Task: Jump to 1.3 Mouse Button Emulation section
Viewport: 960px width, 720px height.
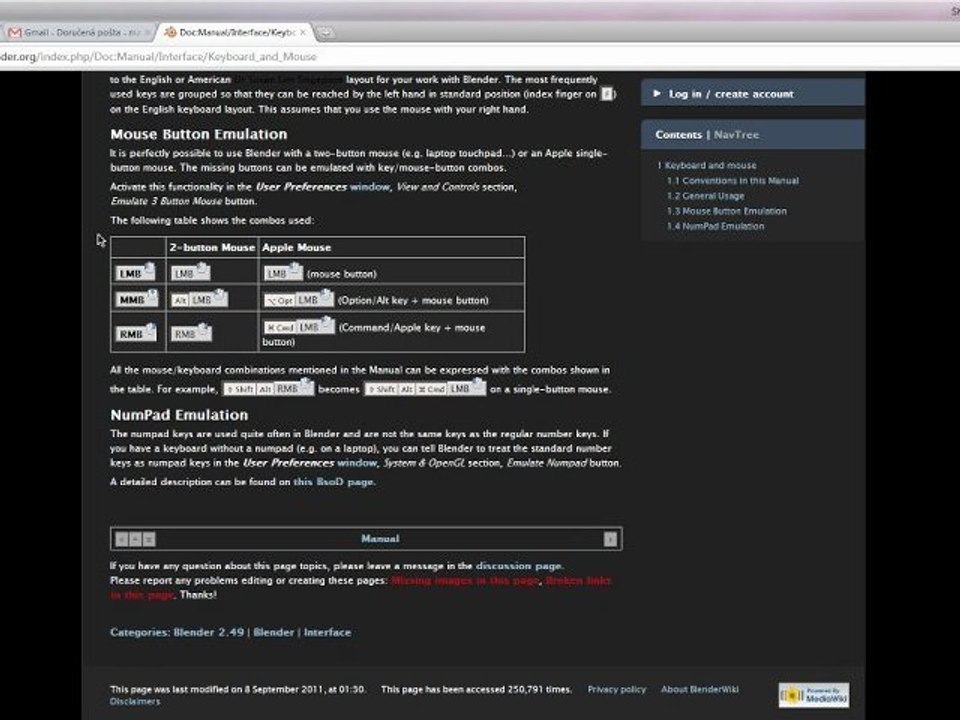Action: click(x=727, y=211)
